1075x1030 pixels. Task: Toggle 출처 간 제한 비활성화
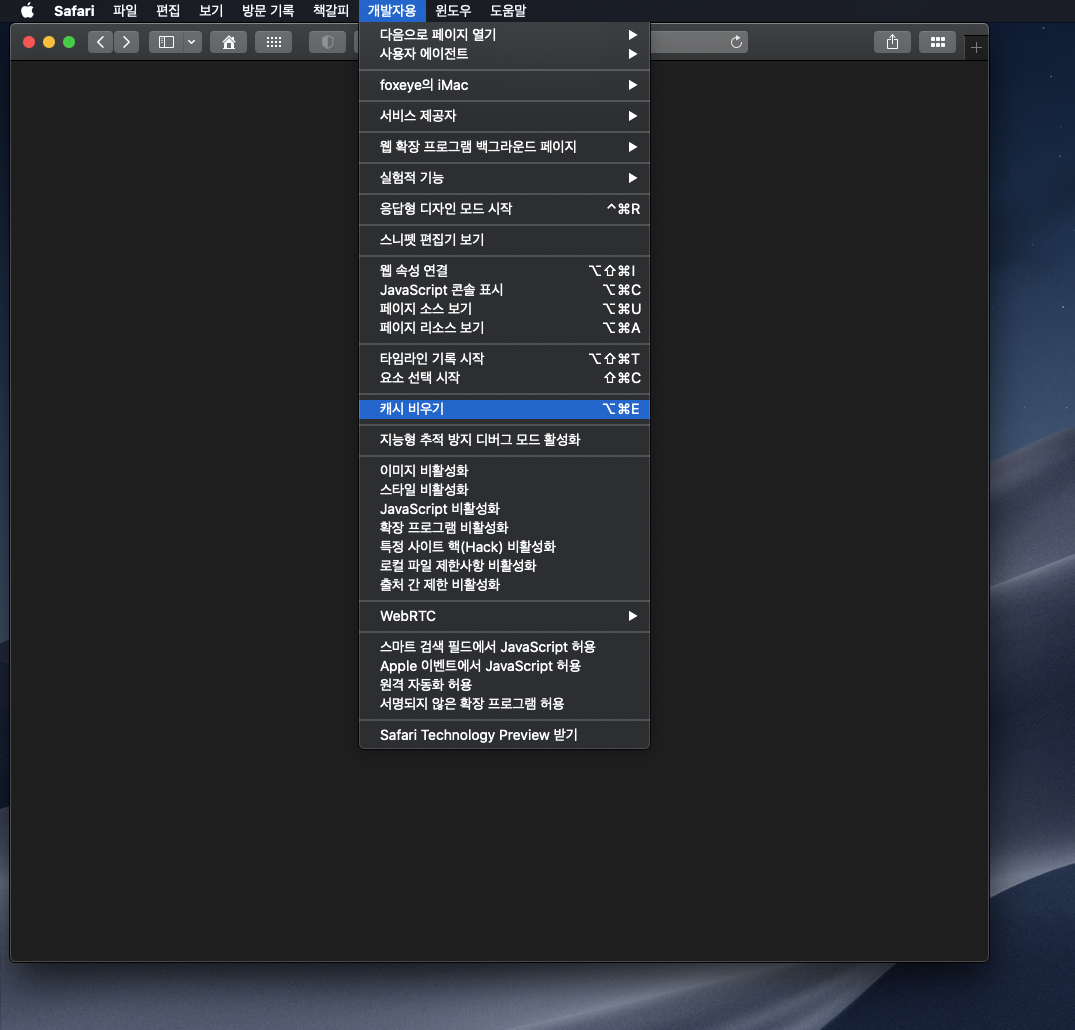click(505, 585)
